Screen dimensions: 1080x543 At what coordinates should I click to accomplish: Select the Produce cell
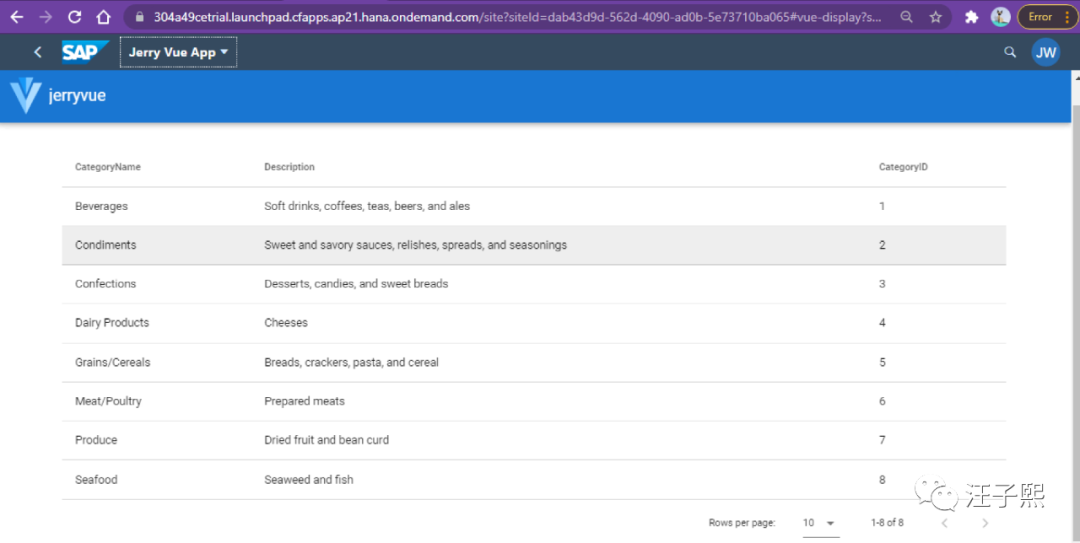click(x=96, y=440)
